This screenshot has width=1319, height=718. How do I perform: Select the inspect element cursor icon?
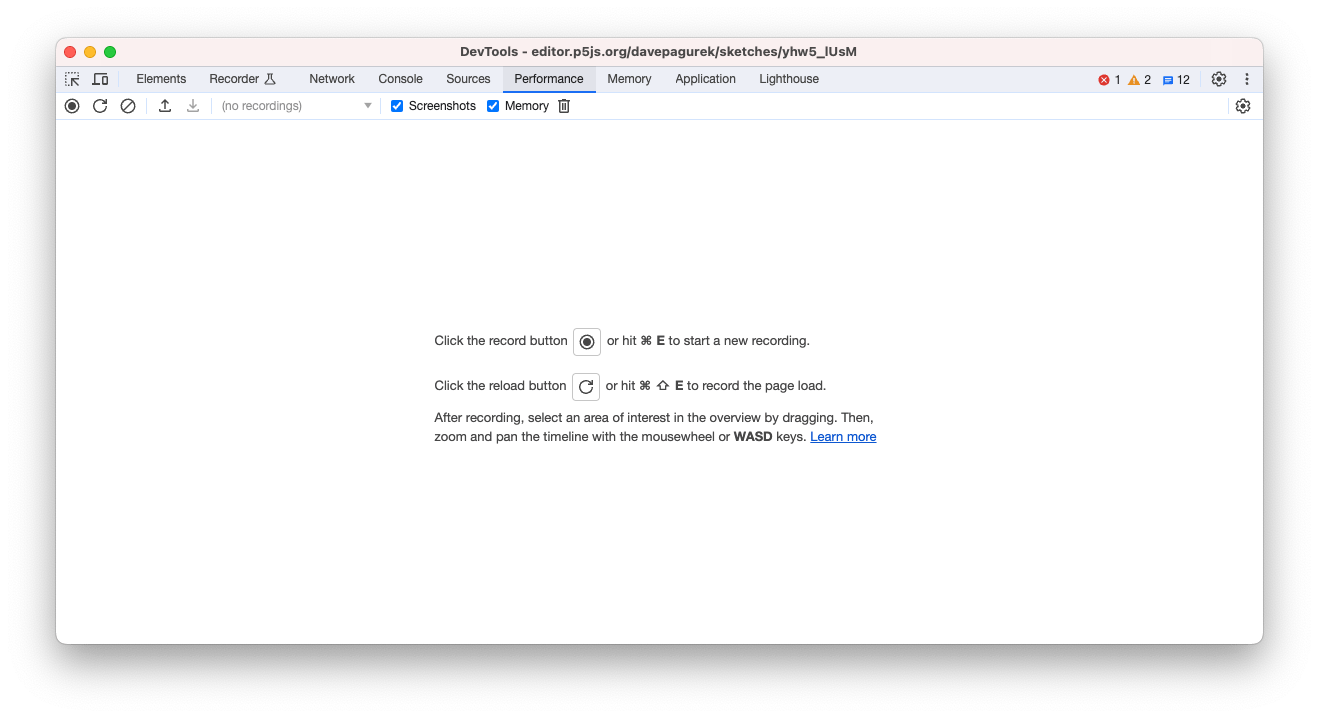(x=71, y=78)
